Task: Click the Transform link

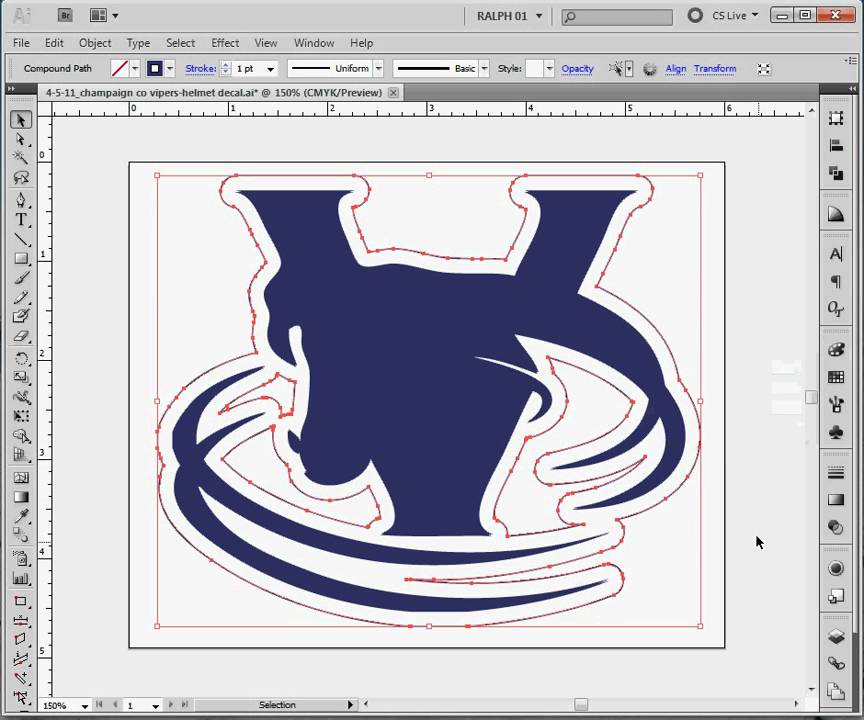Action: pyautogui.click(x=715, y=69)
